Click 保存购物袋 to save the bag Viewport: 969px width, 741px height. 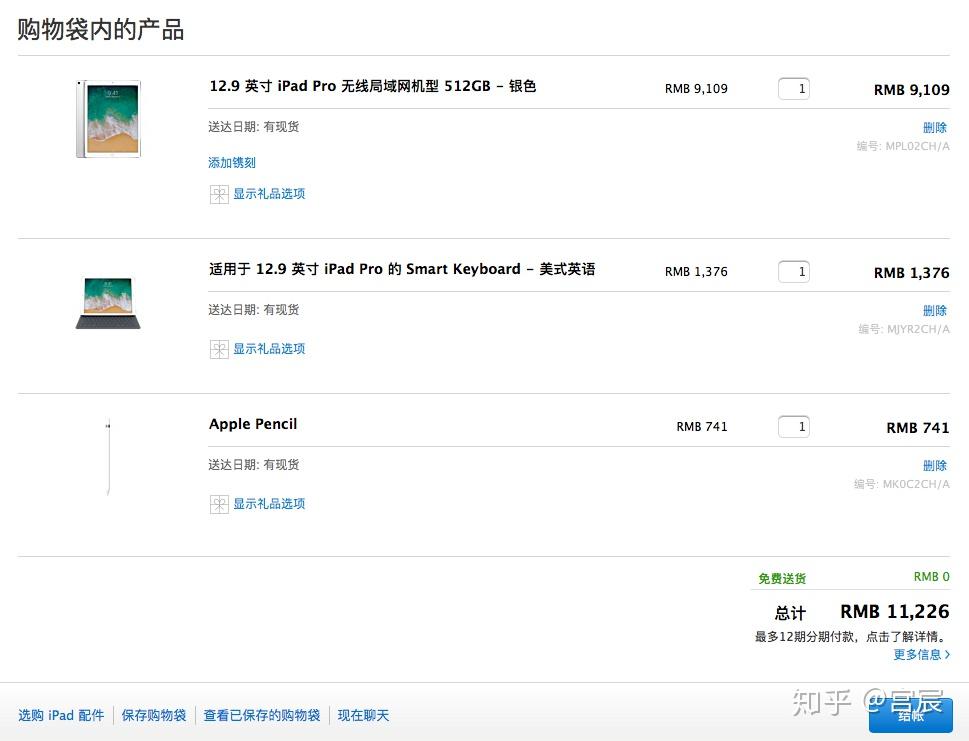pyautogui.click(x=152, y=715)
